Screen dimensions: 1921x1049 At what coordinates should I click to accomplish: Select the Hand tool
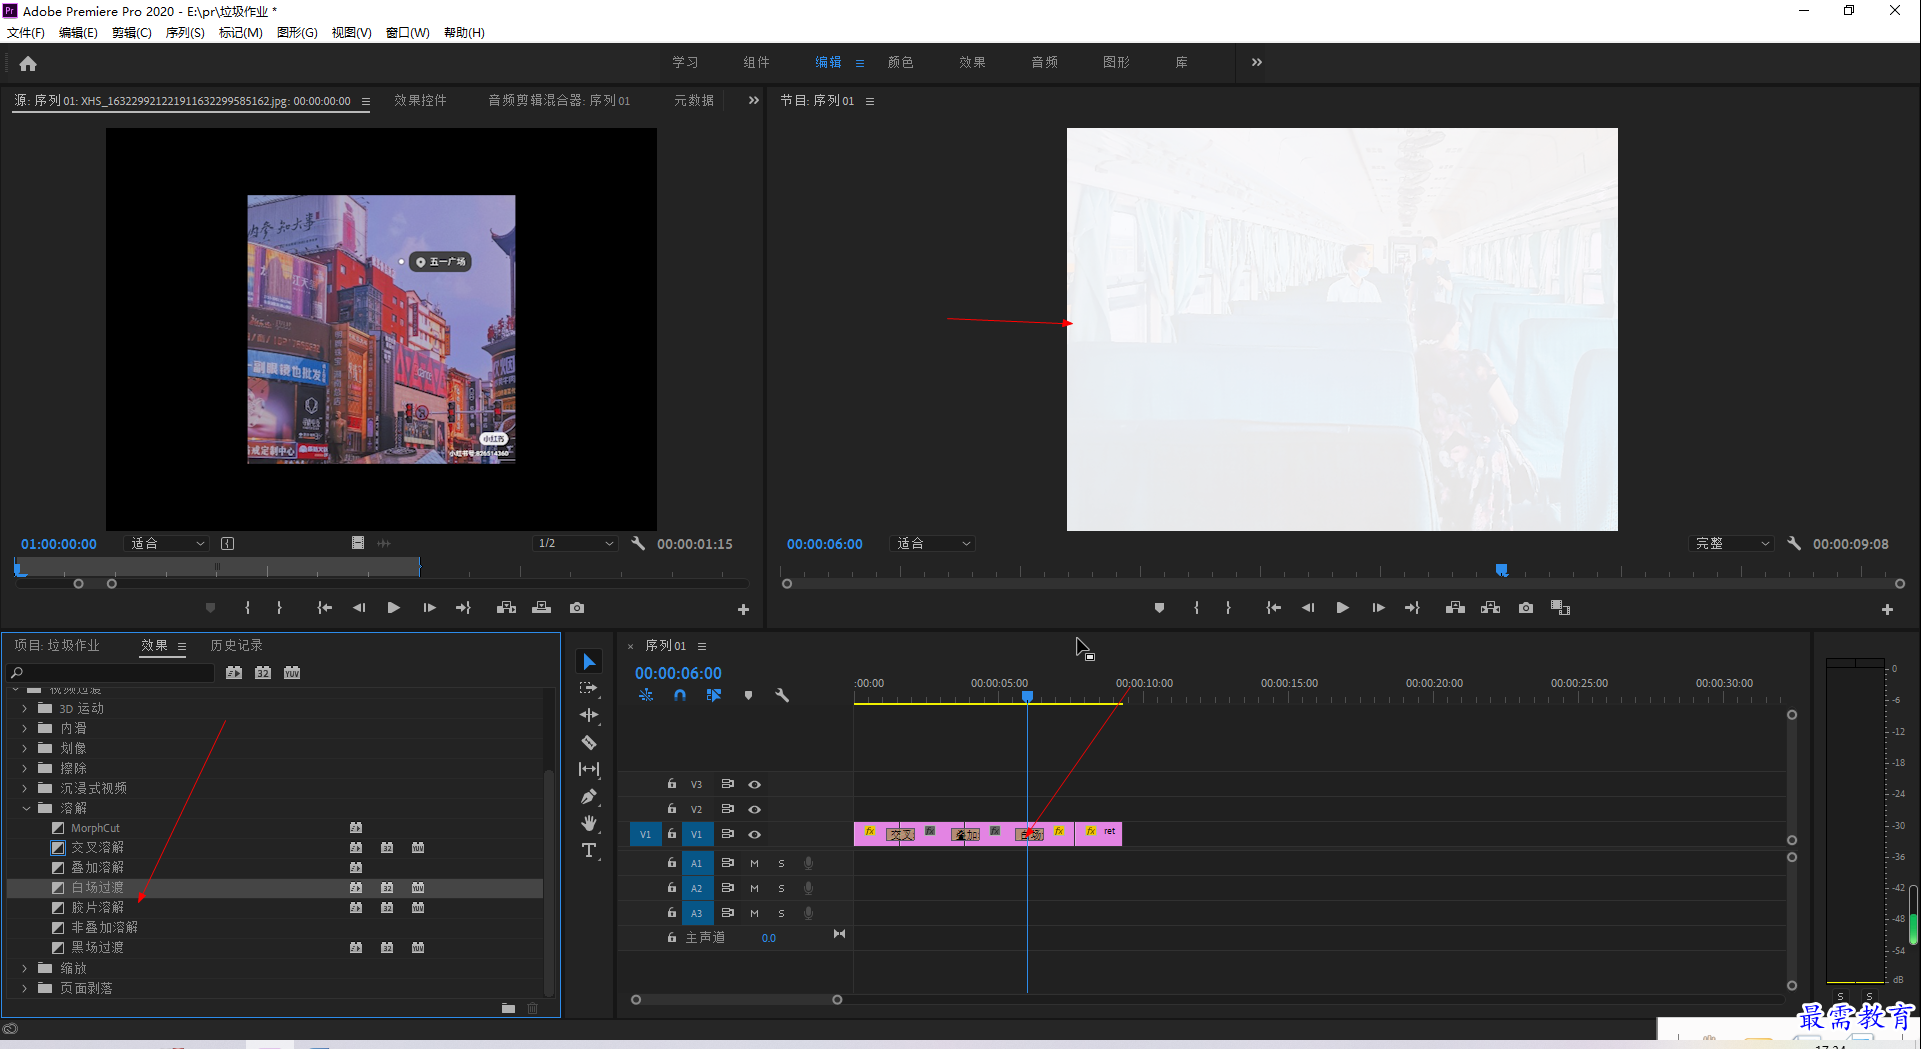[x=589, y=823]
